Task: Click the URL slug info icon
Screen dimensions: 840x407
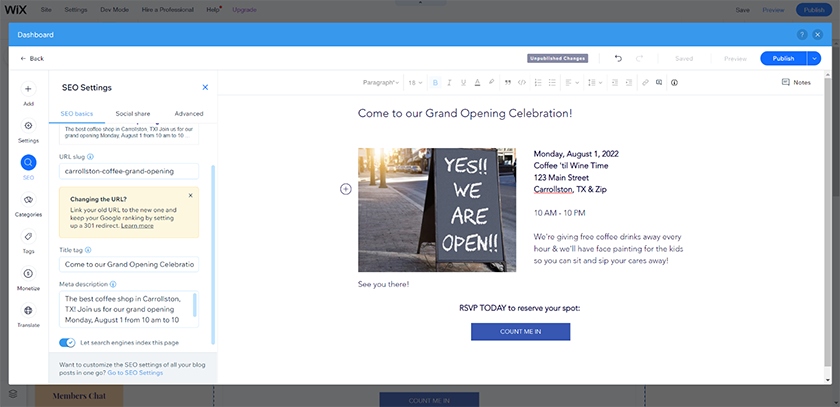Action: [x=90, y=157]
